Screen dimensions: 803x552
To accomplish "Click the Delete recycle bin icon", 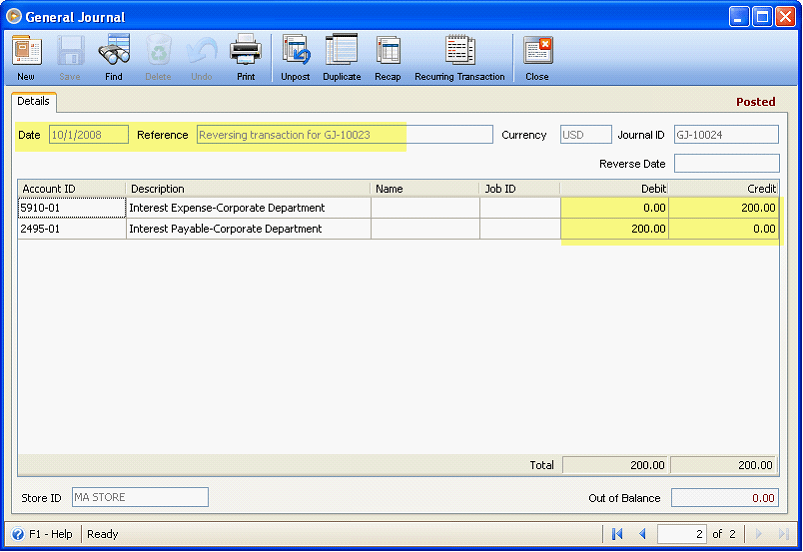I will [158, 50].
